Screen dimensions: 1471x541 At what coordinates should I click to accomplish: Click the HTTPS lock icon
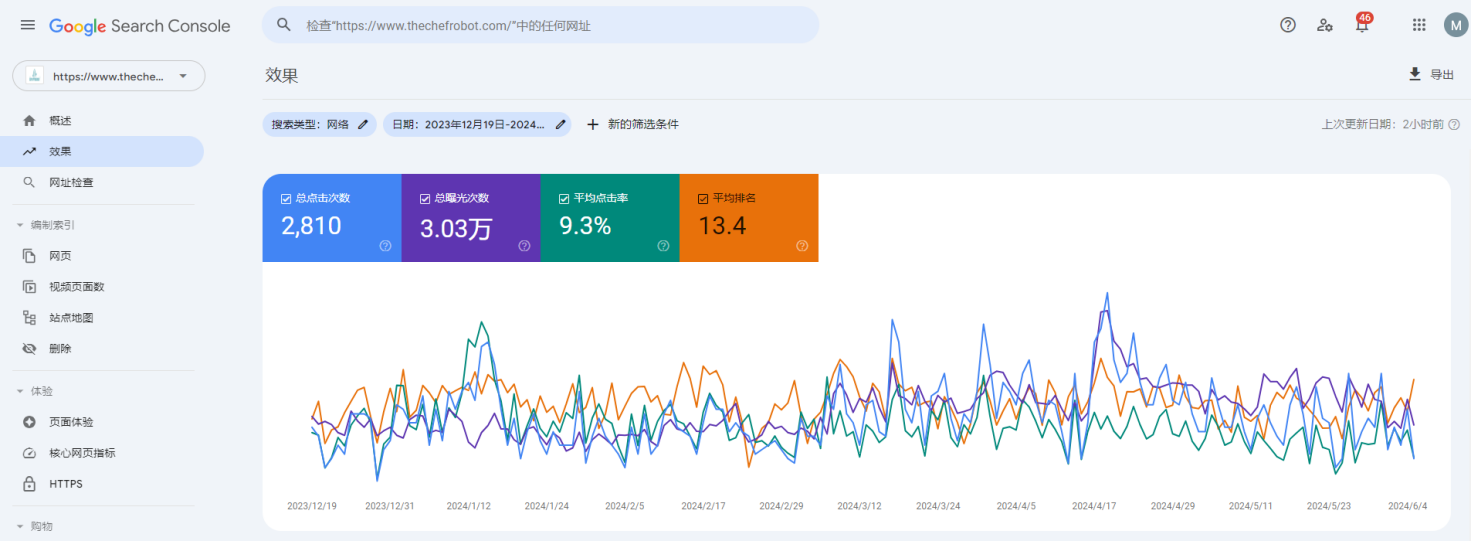coord(29,484)
